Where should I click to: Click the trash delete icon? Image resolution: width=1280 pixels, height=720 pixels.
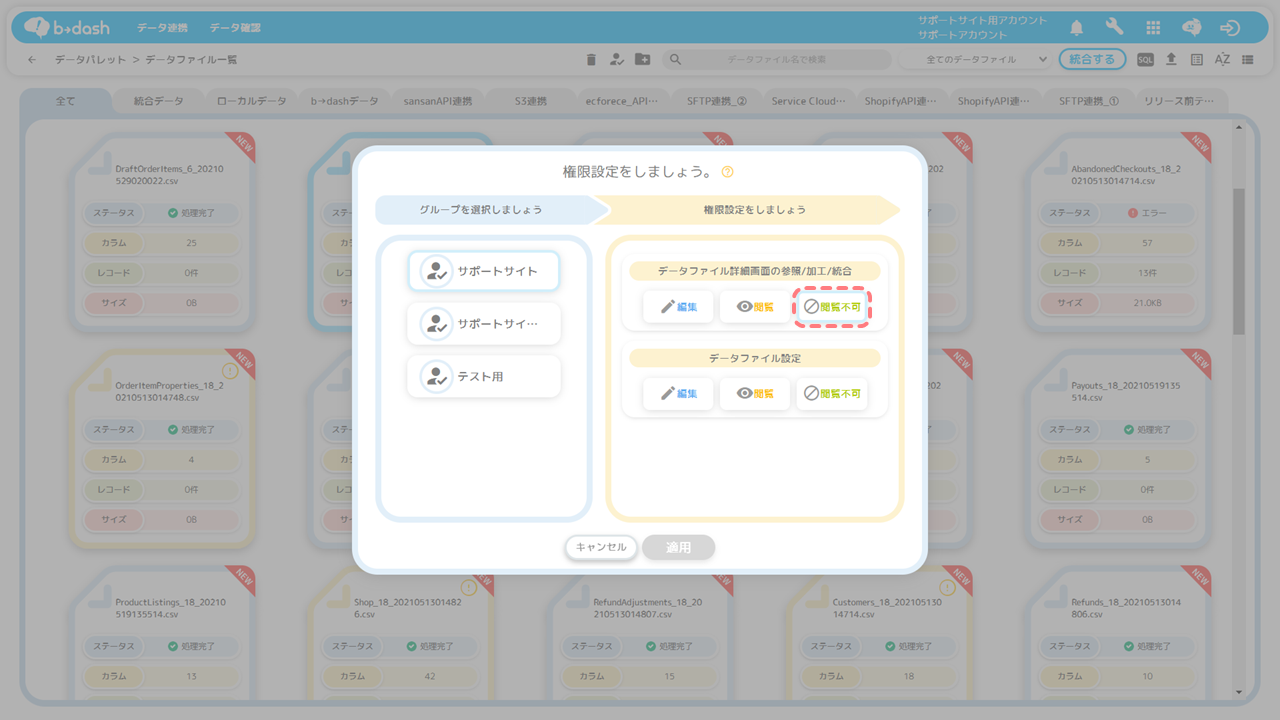[591, 60]
